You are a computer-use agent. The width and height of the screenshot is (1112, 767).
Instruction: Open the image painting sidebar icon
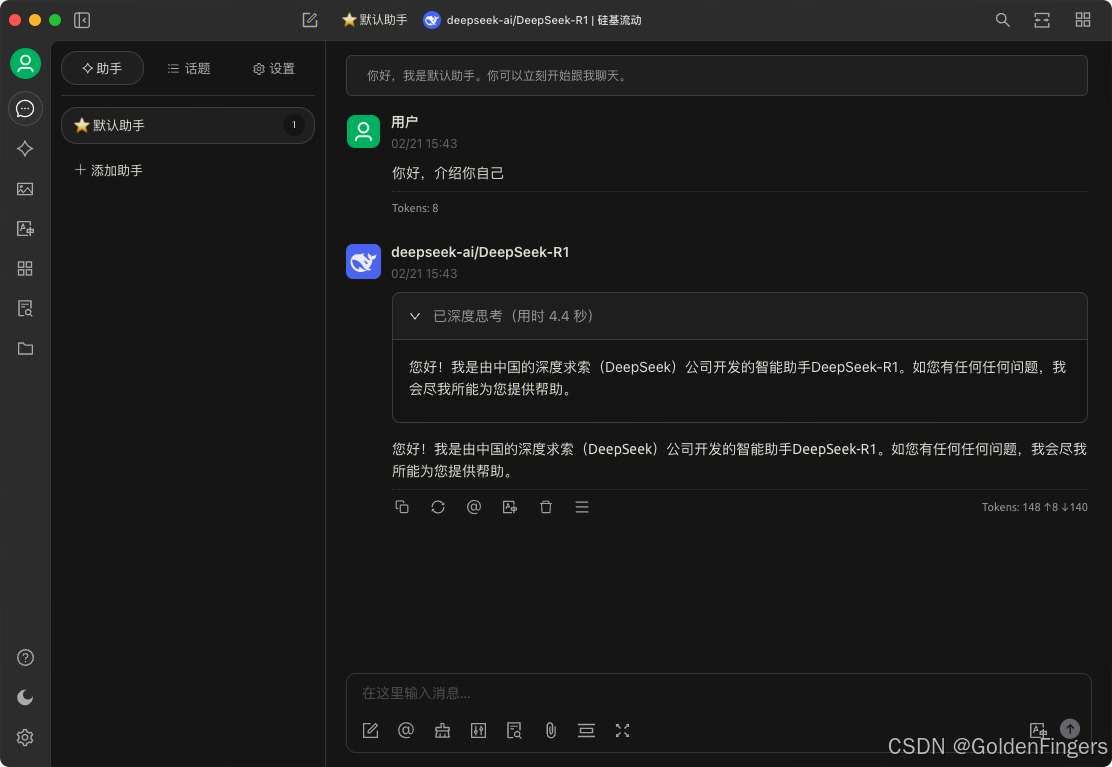(x=25, y=189)
